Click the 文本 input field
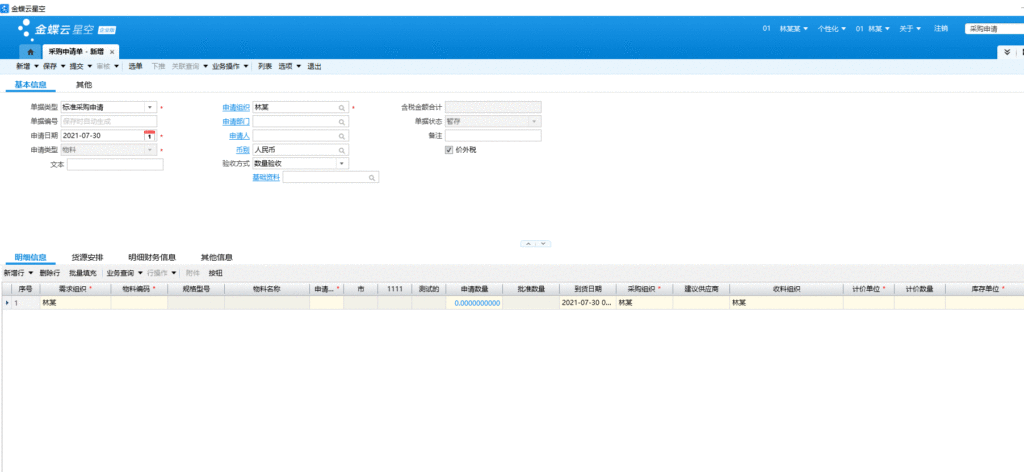The width and height of the screenshot is (1024, 472). tap(115, 165)
